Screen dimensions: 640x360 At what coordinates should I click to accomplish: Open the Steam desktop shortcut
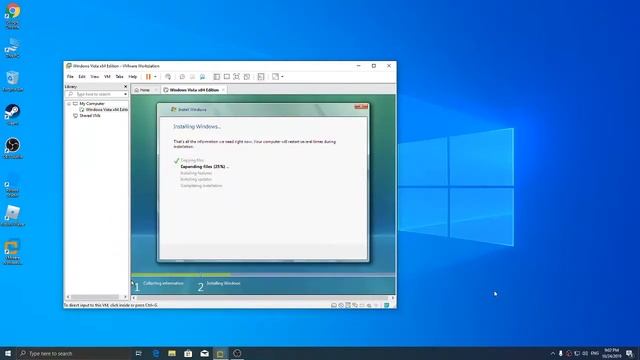[x=13, y=114]
